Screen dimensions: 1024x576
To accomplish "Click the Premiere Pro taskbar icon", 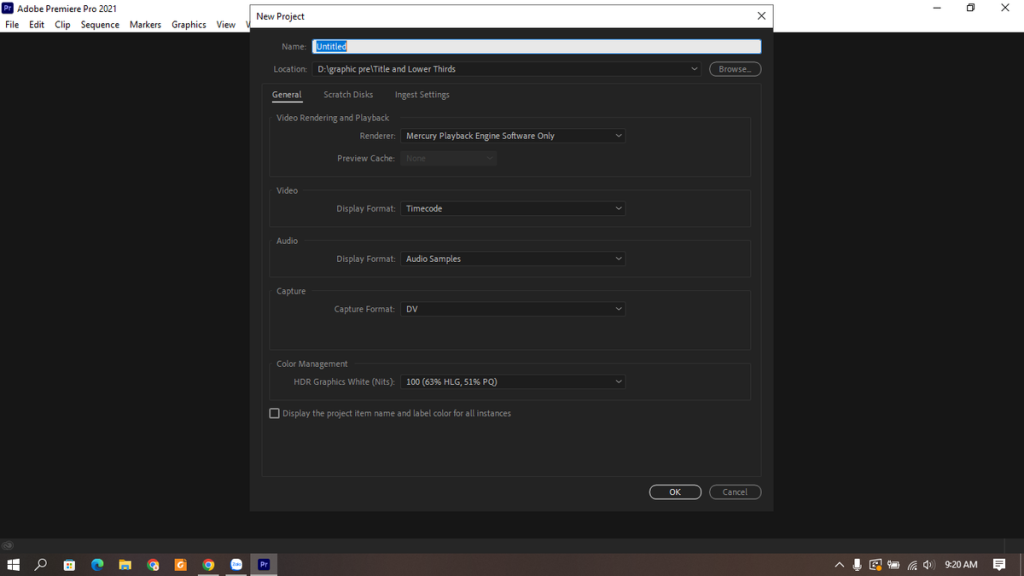I will coord(264,565).
